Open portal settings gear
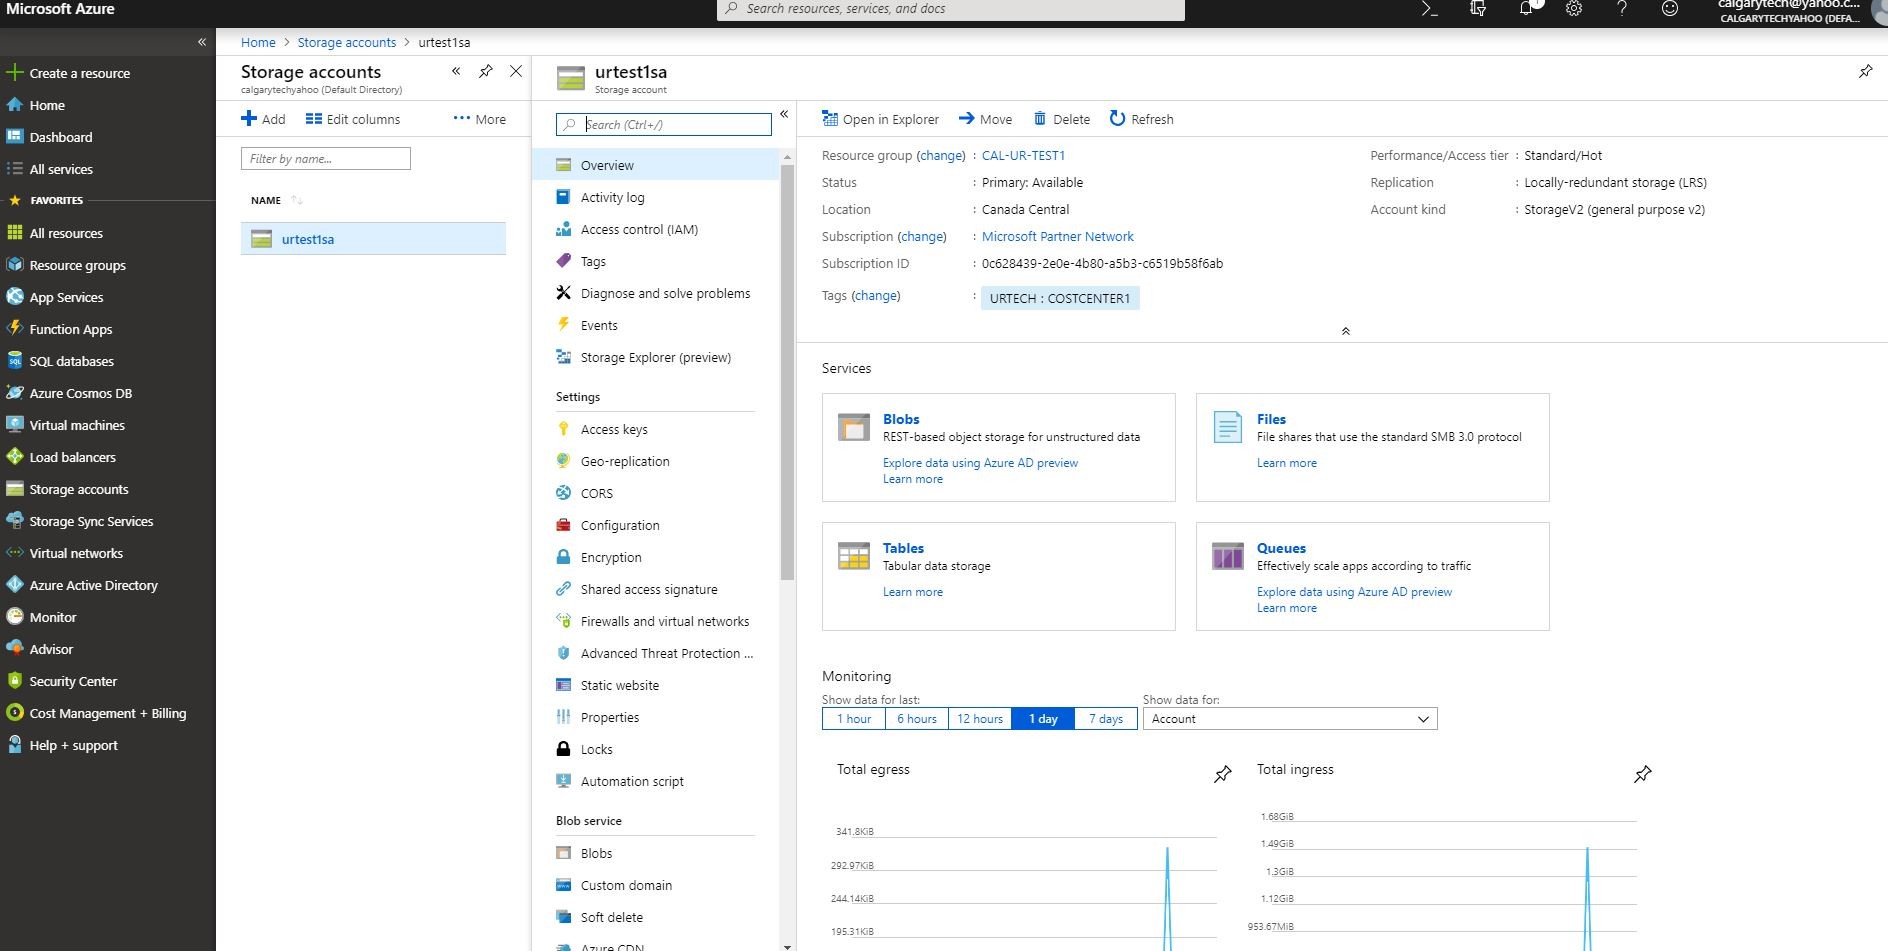Screen dimensions: 1888x951 point(1574,9)
